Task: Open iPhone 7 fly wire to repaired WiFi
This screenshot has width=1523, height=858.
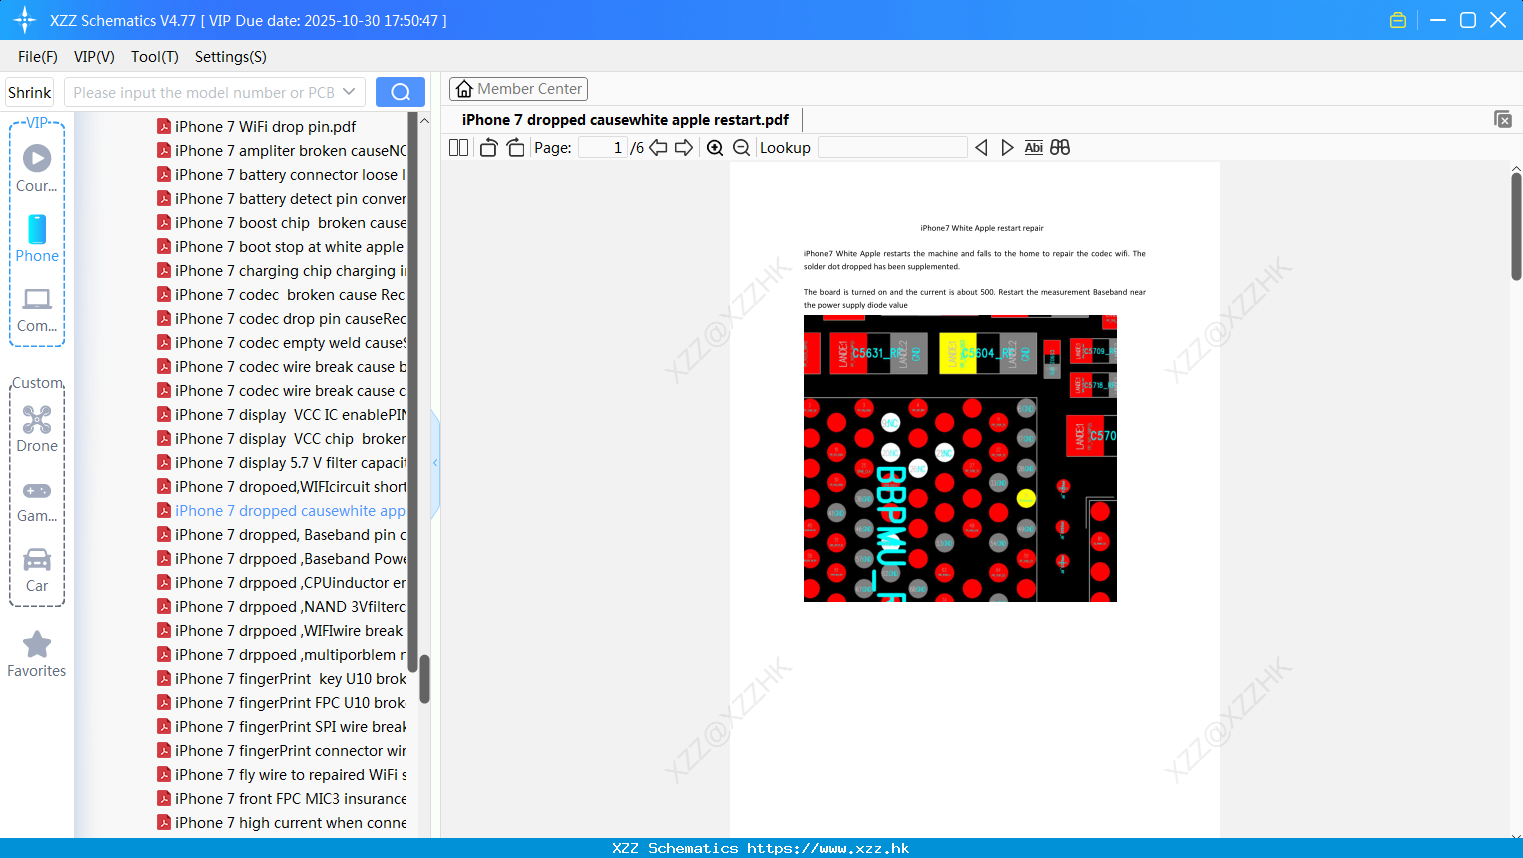Action: pyautogui.click(x=282, y=775)
